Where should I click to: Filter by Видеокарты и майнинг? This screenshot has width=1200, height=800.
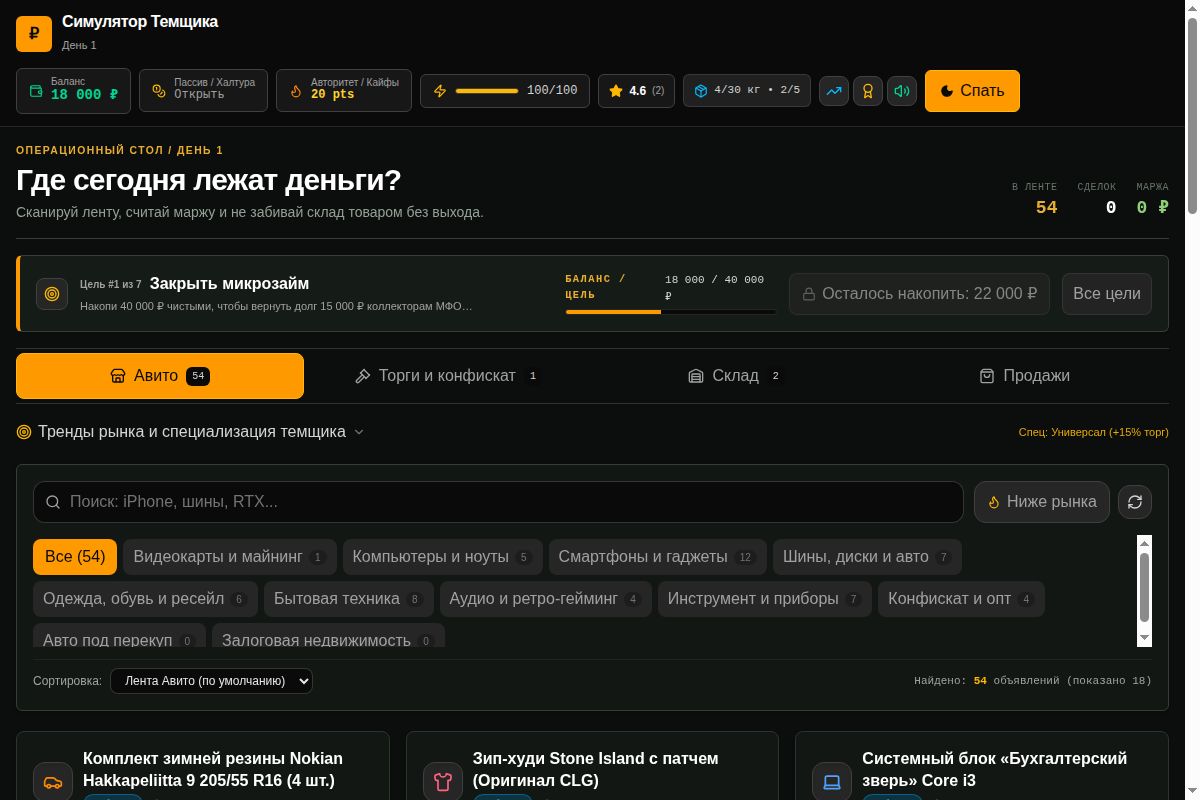[230, 557]
